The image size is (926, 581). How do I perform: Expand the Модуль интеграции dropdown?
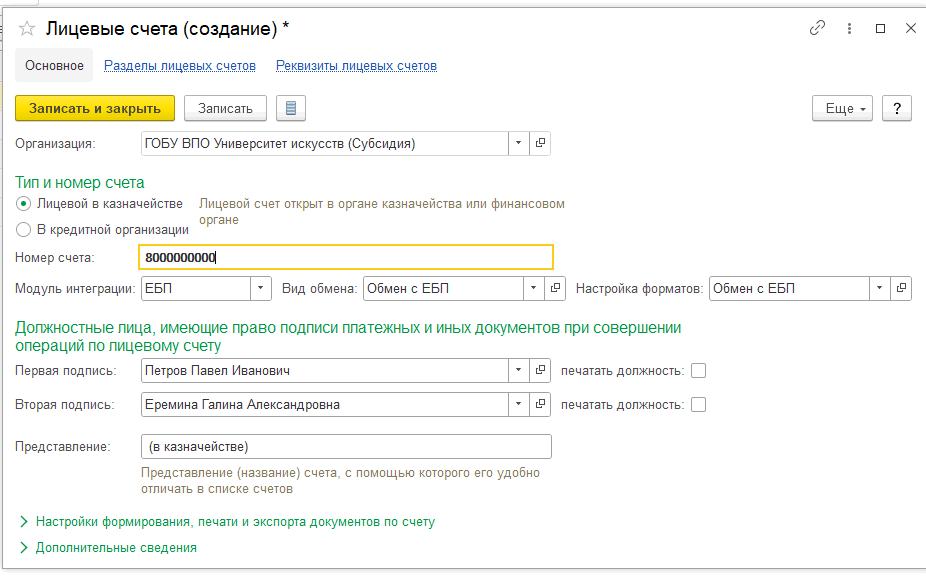(x=260, y=288)
